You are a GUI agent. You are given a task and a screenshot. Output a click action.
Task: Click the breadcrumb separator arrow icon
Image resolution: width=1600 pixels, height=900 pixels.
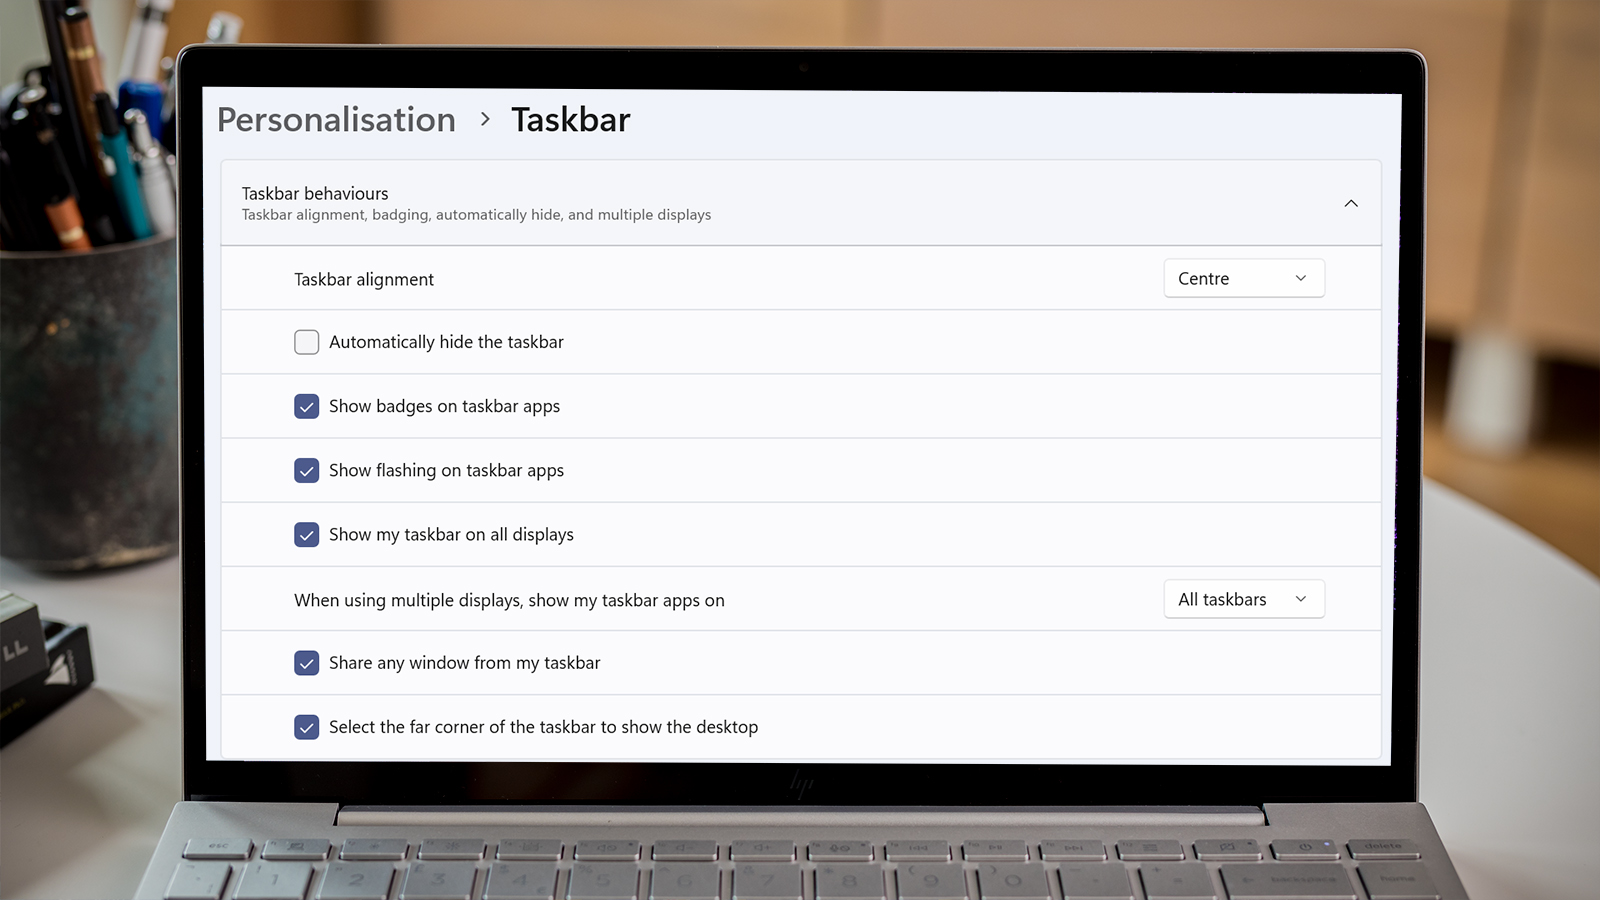485,119
